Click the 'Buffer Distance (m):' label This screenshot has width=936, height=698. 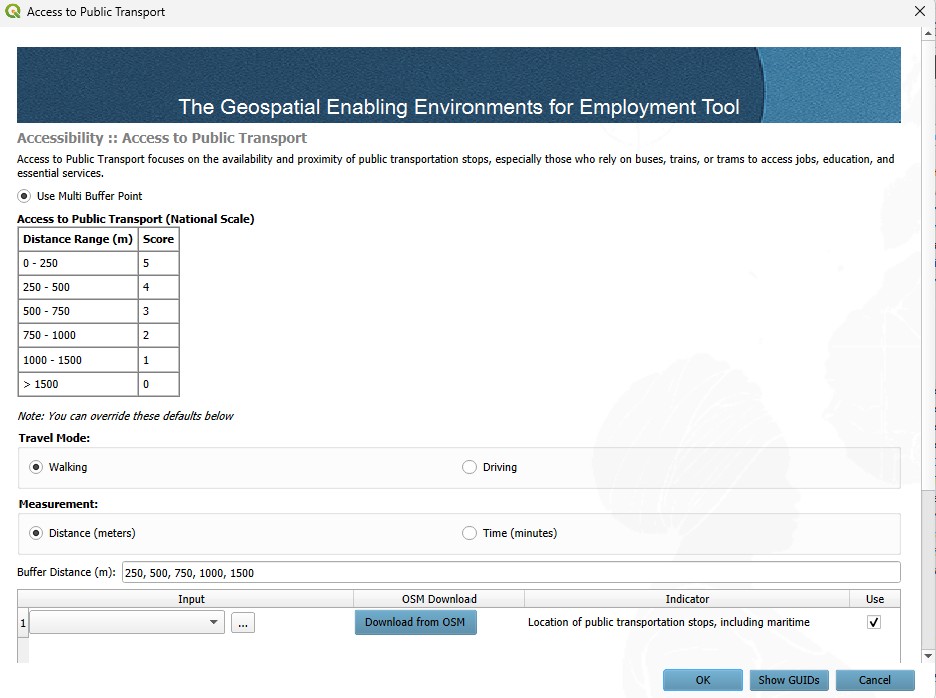(x=66, y=572)
